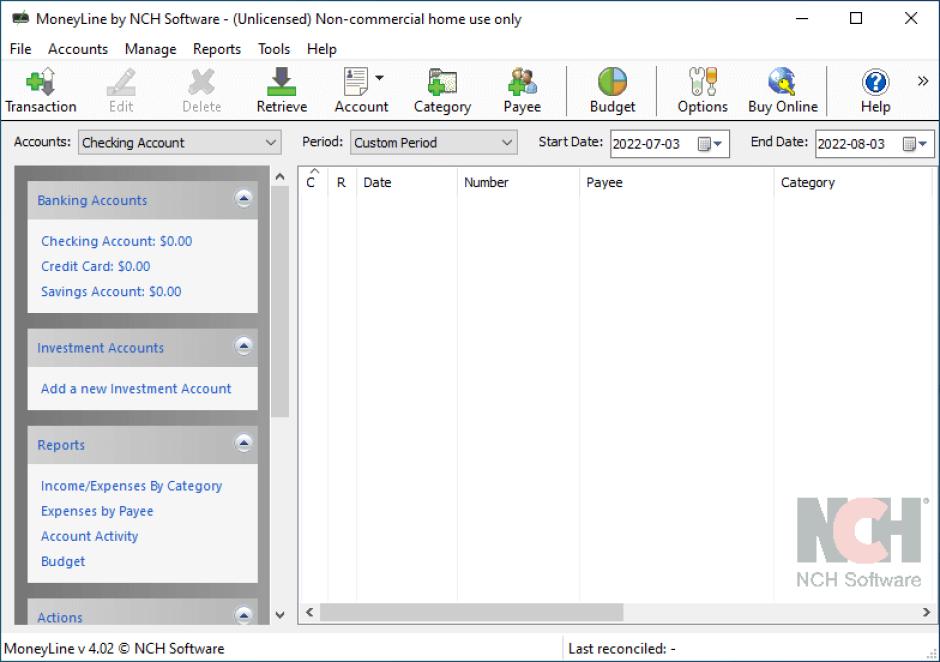Sort by the R column header

point(342,182)
